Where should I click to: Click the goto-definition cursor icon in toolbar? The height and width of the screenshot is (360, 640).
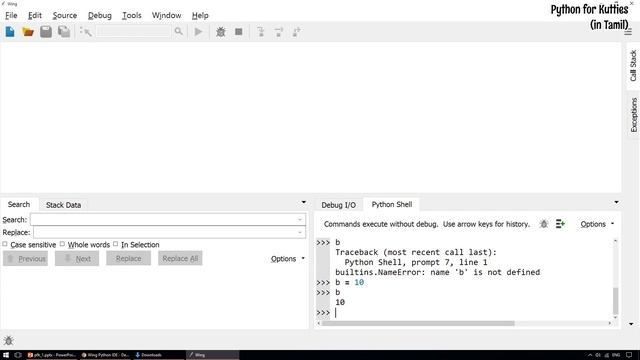point(86,32)
